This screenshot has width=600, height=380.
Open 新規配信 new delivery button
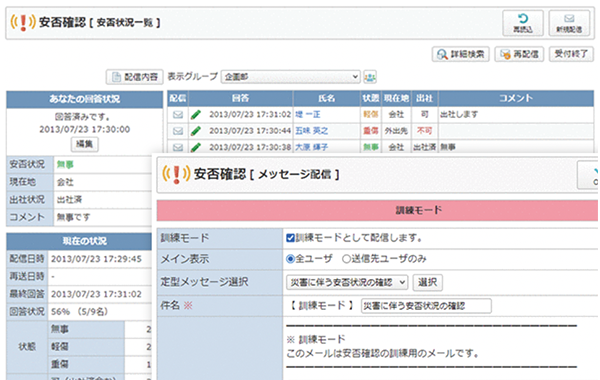[x=569, y=23]
